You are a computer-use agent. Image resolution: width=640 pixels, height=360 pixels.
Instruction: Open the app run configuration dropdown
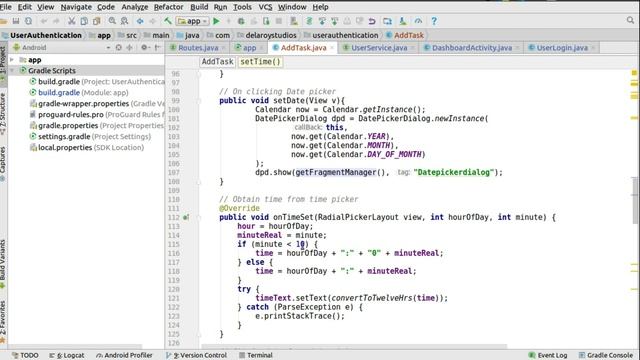pos(193,21)
